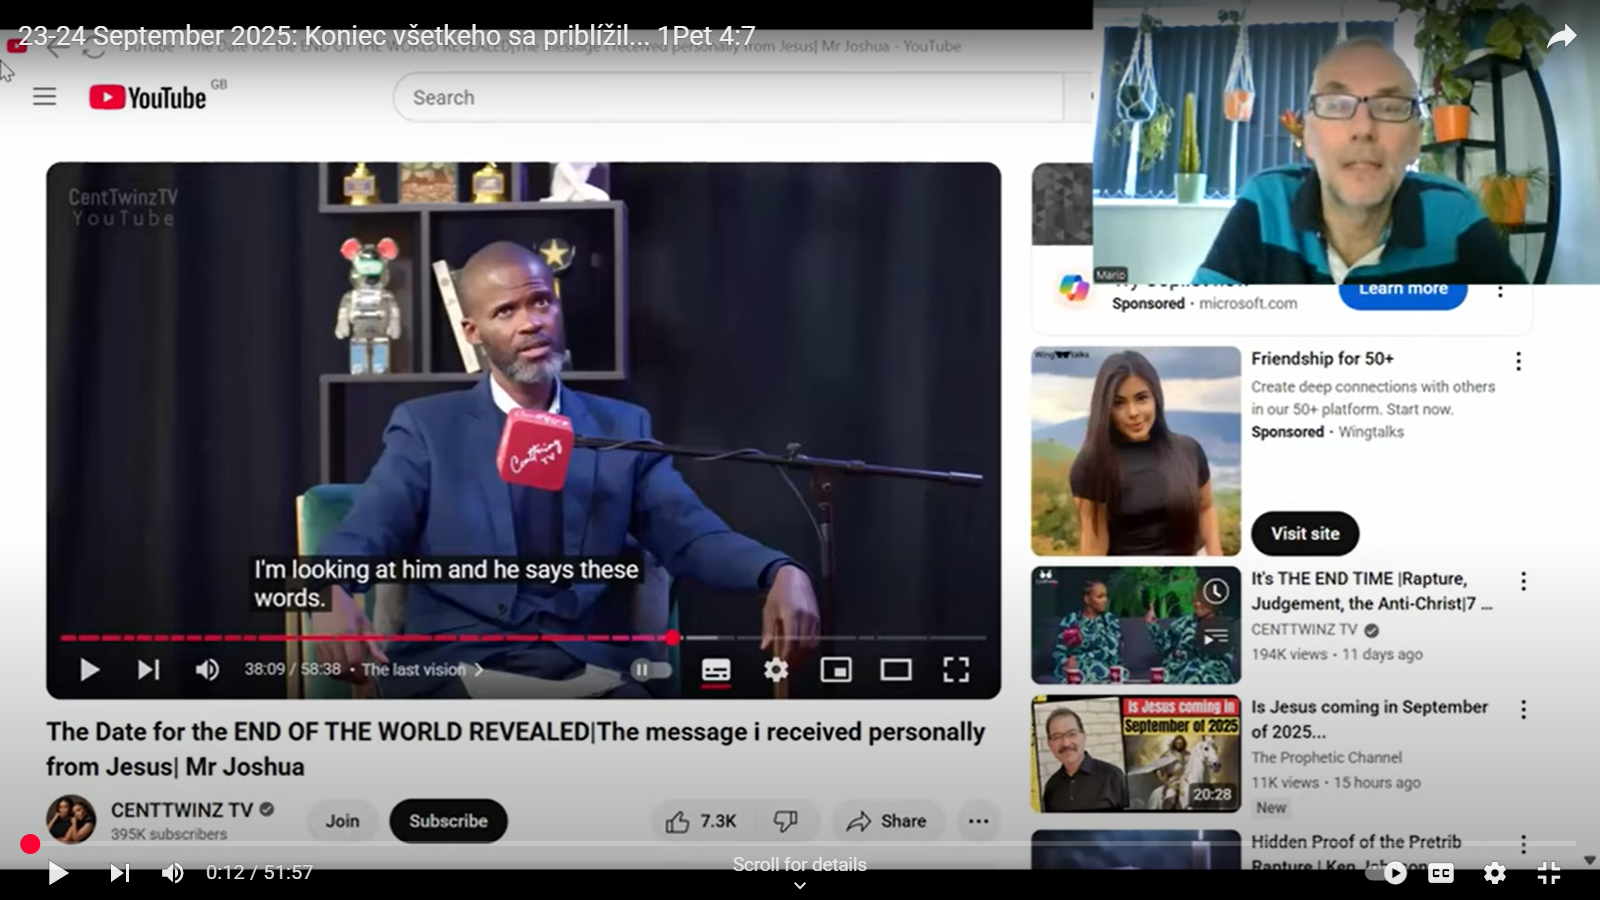The image size is (1600, 900).
Task: Click Watch later clock on END TIME thumbnail
Action: pos(1215,591)
